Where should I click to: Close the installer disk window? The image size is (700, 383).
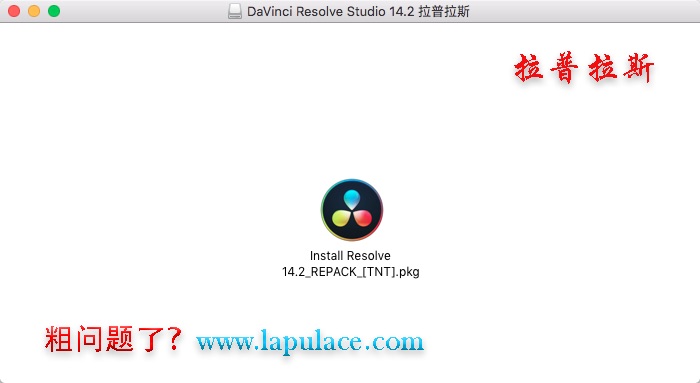(14, 11)
